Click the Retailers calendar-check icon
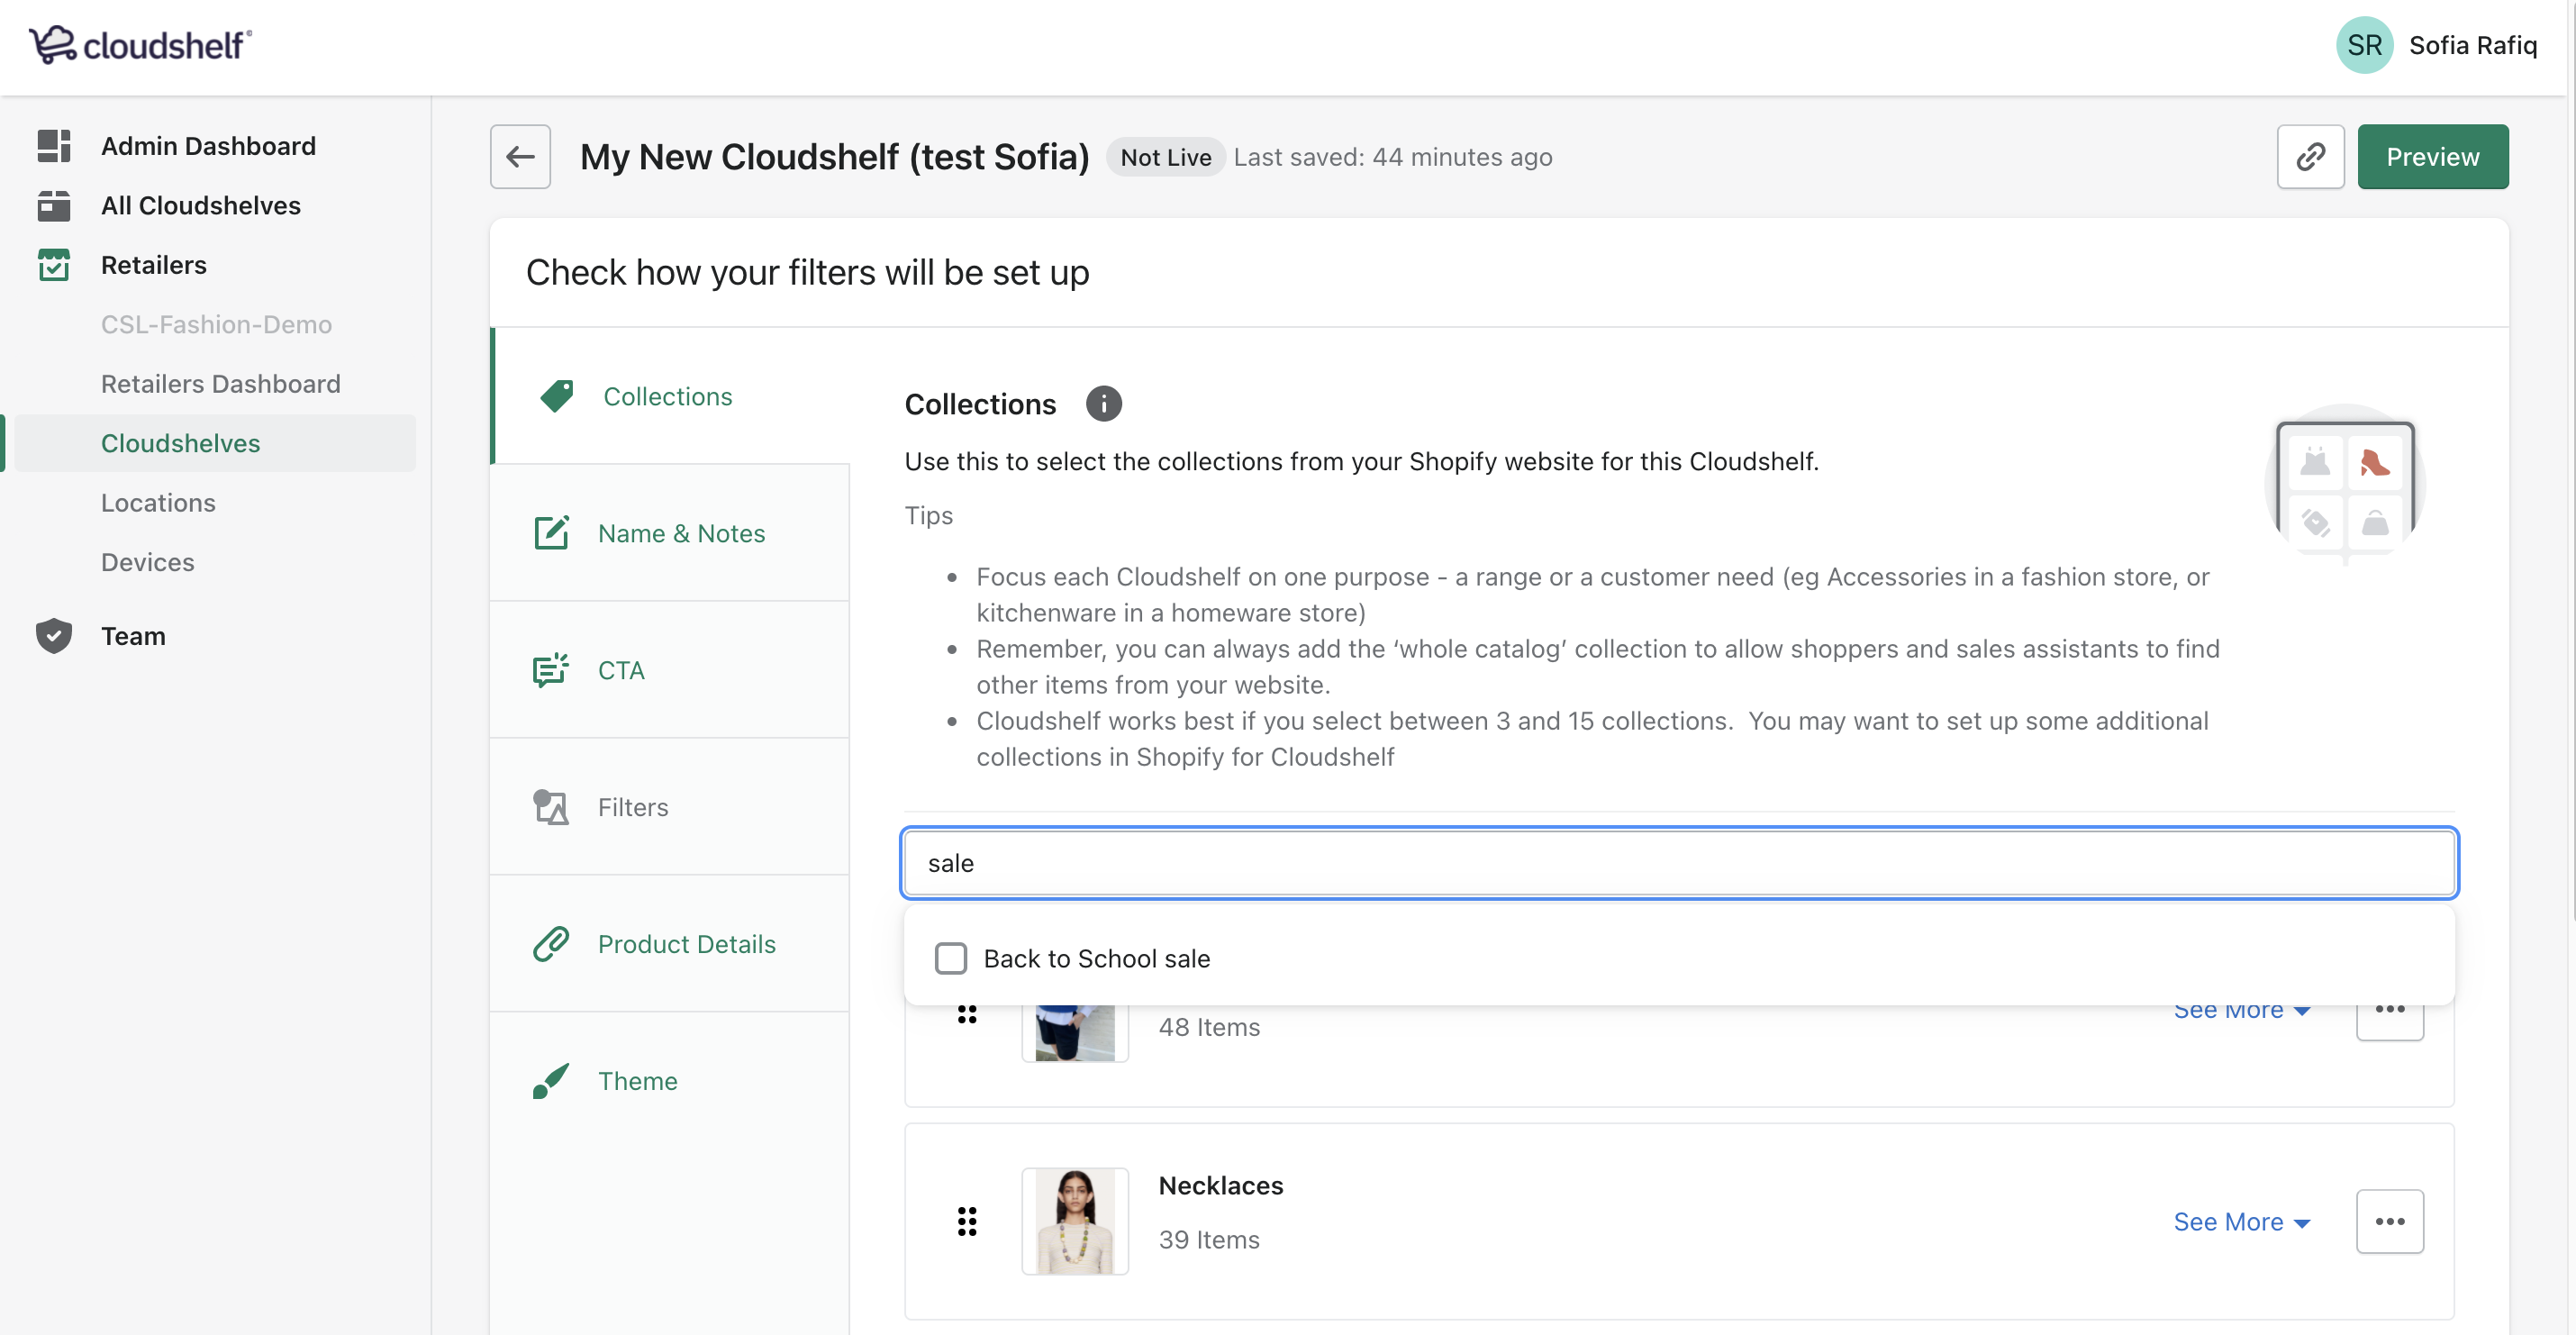Image resolution: width=2576 pixels, height=1335 pixels. point(54,265)
